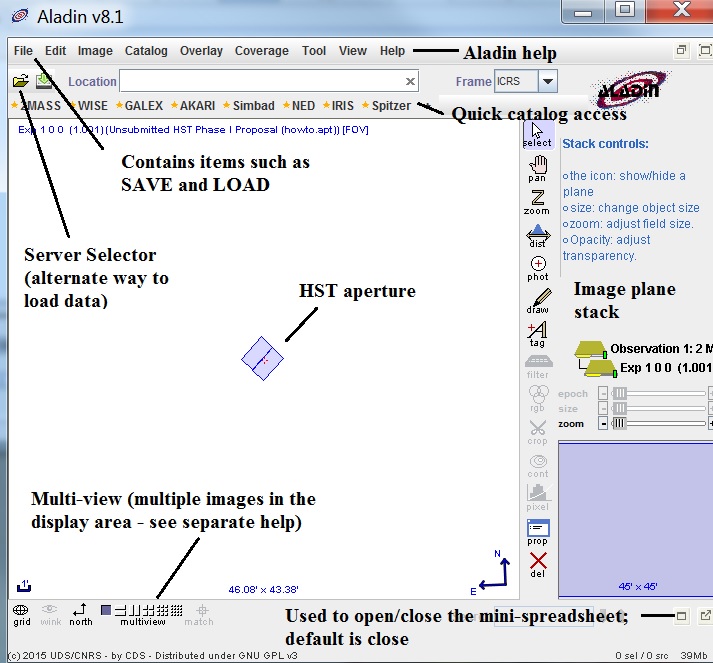
Task: Clear the Location field with X
Action: pyautogui.click(x=410, y=81)
